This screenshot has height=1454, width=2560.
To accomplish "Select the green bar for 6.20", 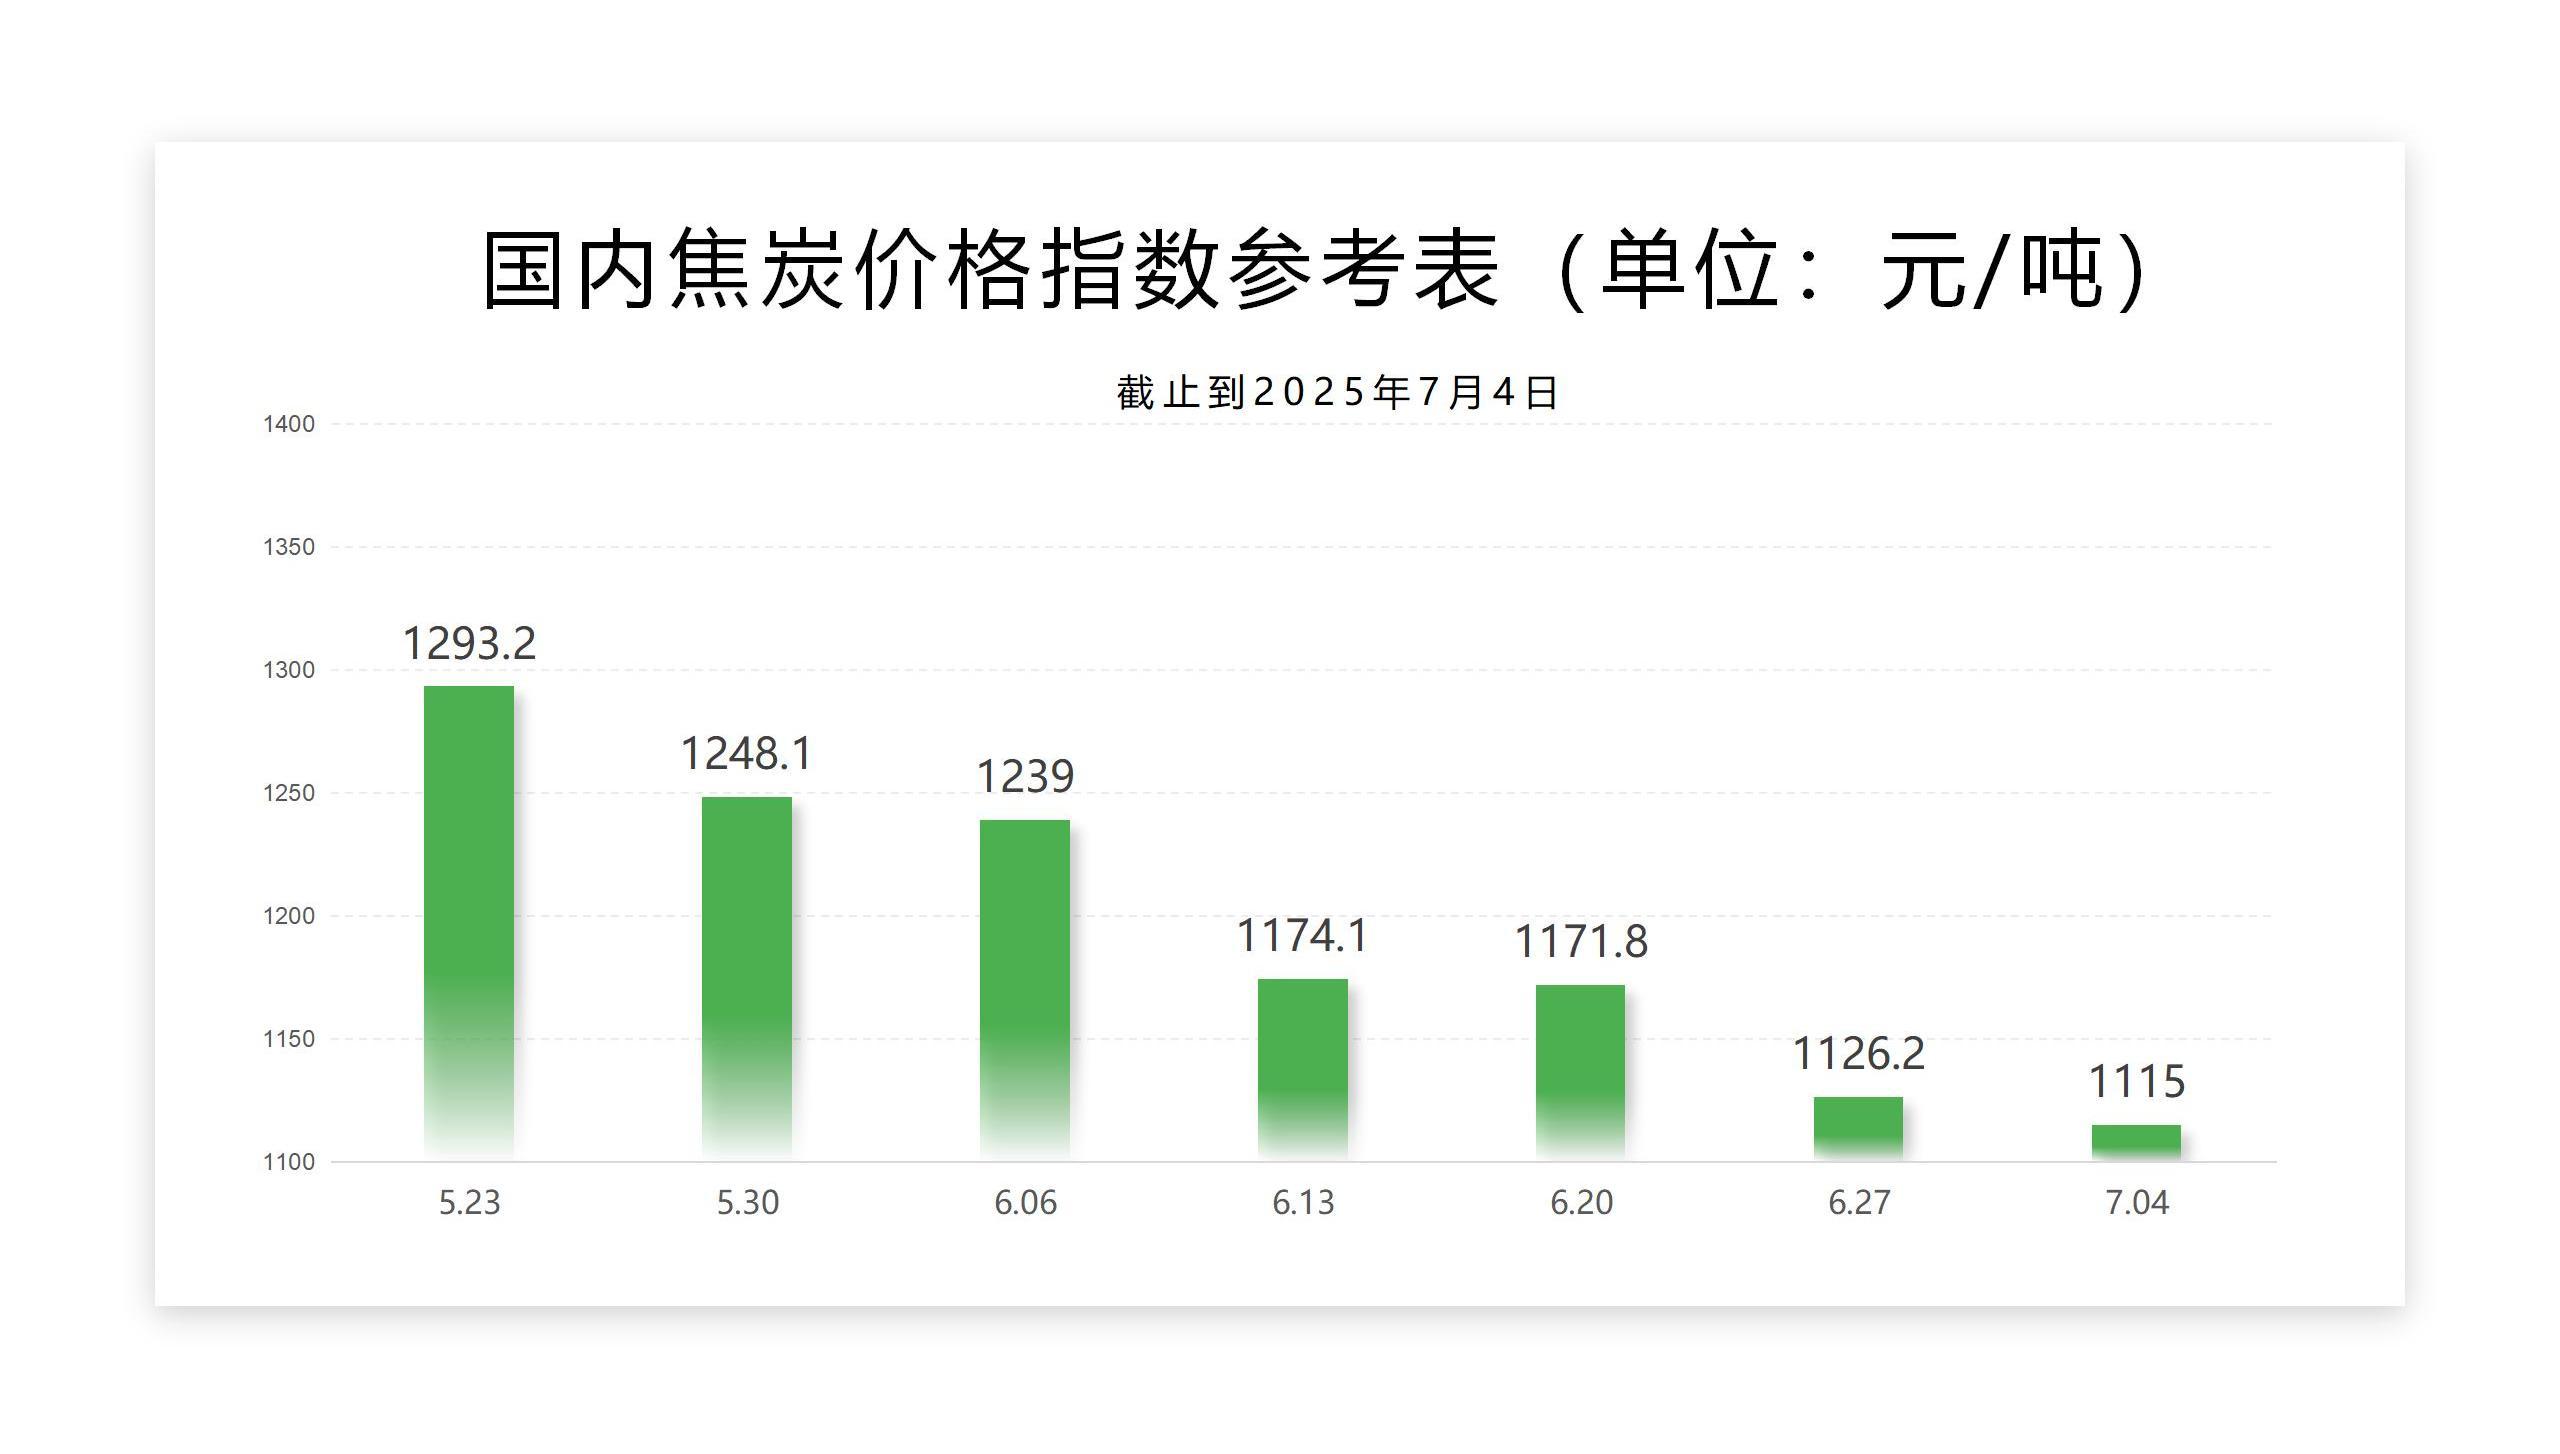I will [1581, 1073].
